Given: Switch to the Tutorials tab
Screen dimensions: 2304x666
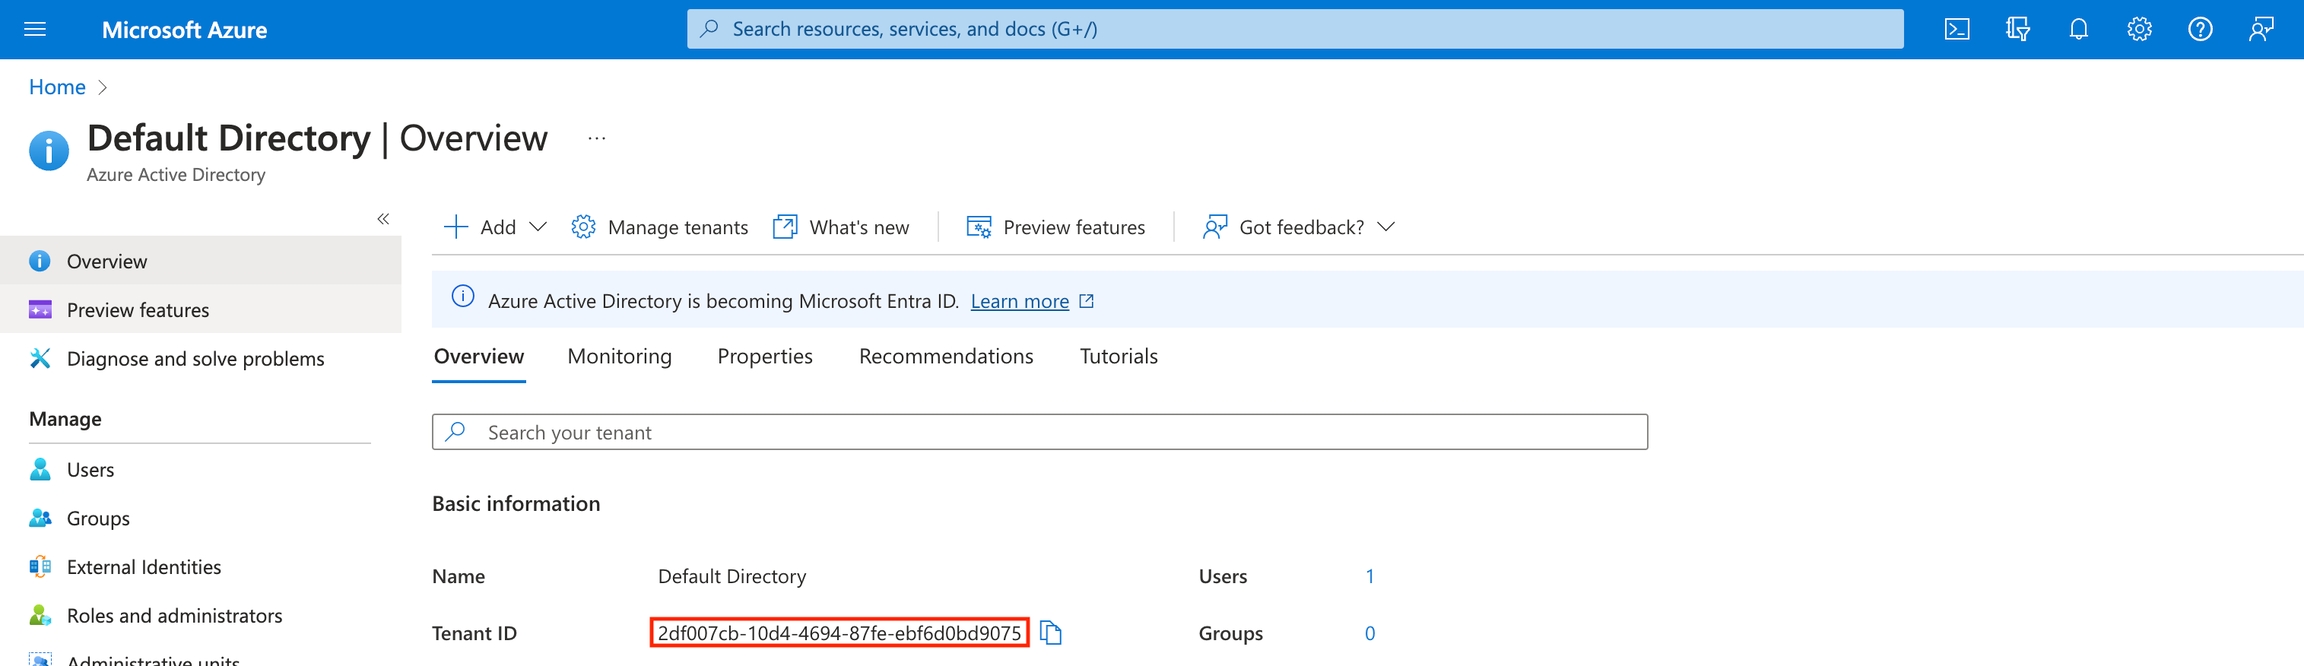Looking at the screenshot, I should [1118, 356].
